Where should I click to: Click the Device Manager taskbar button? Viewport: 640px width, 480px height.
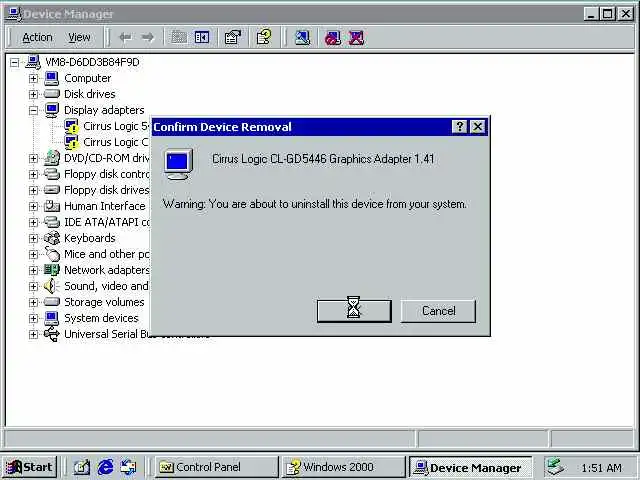pyautogui.click(x=470, y=467)
